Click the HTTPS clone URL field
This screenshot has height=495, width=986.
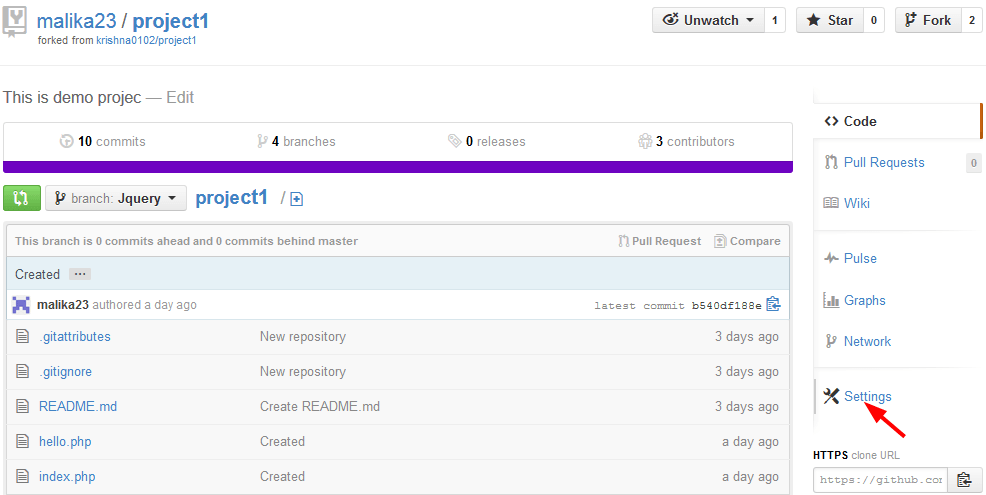[880, 480]
